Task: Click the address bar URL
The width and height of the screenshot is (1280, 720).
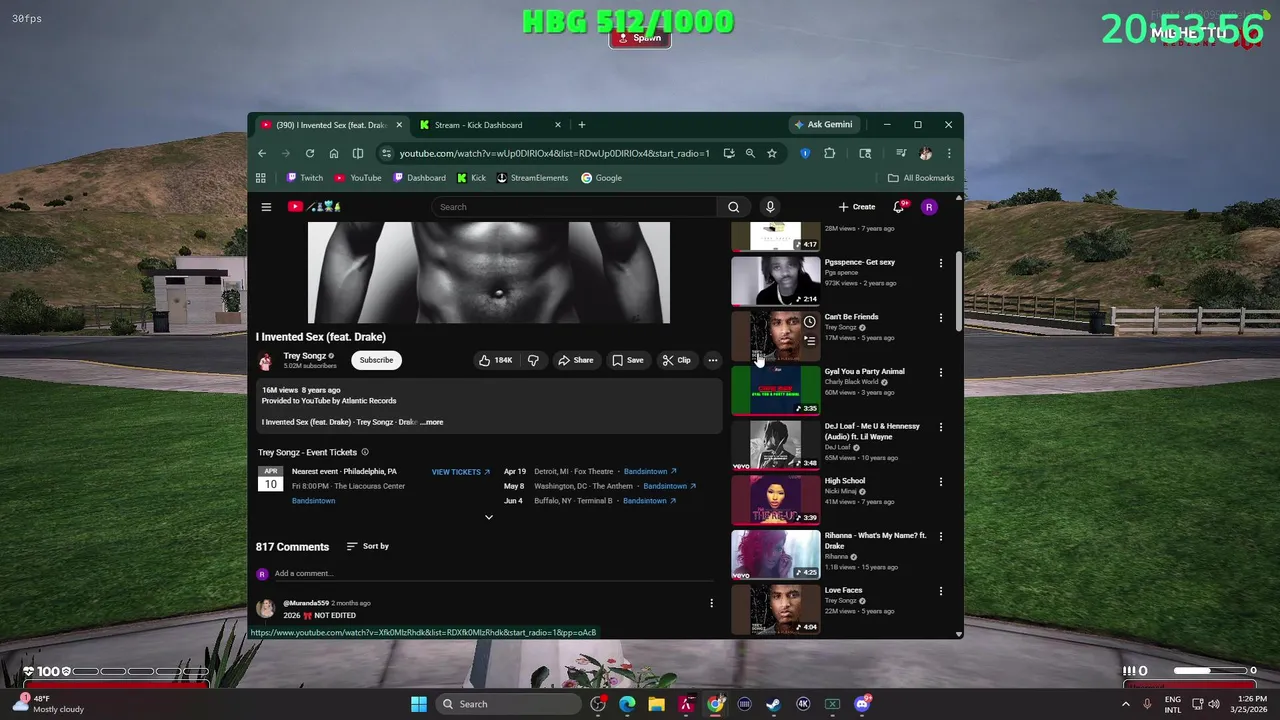Action: (x=554, y=153)
